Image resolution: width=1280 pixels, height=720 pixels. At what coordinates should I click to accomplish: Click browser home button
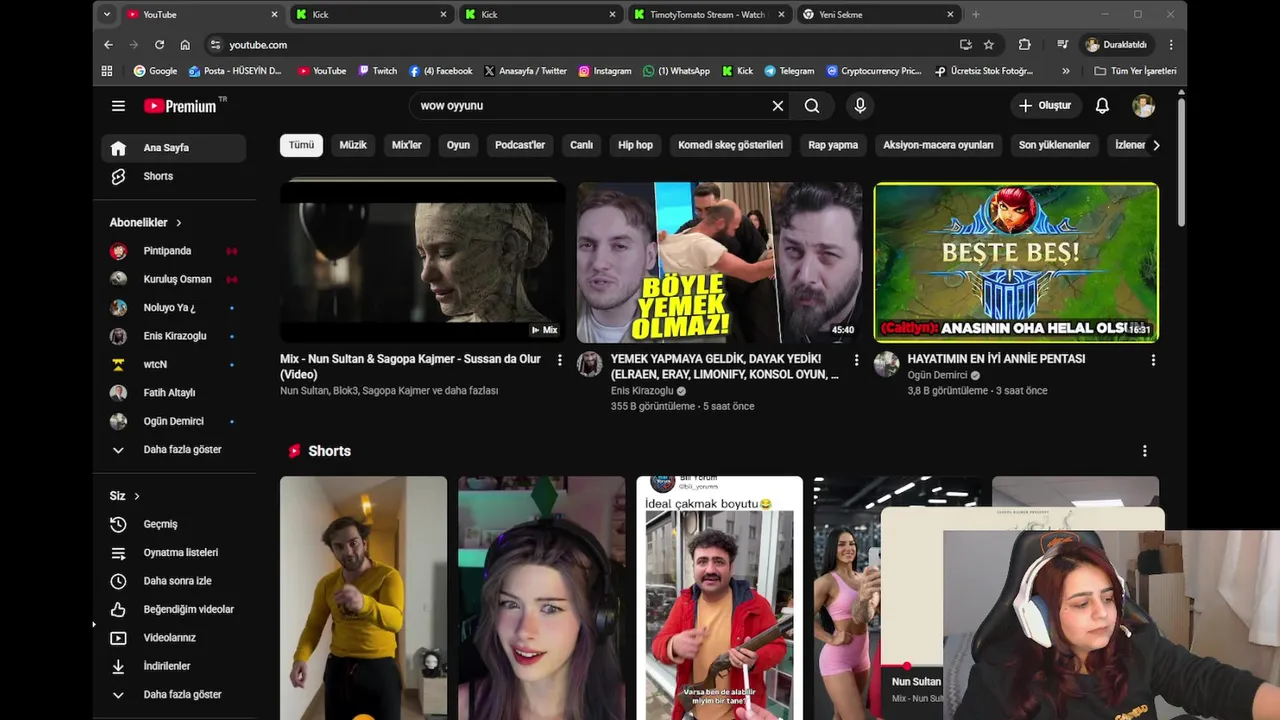click(x=185, y=45)
